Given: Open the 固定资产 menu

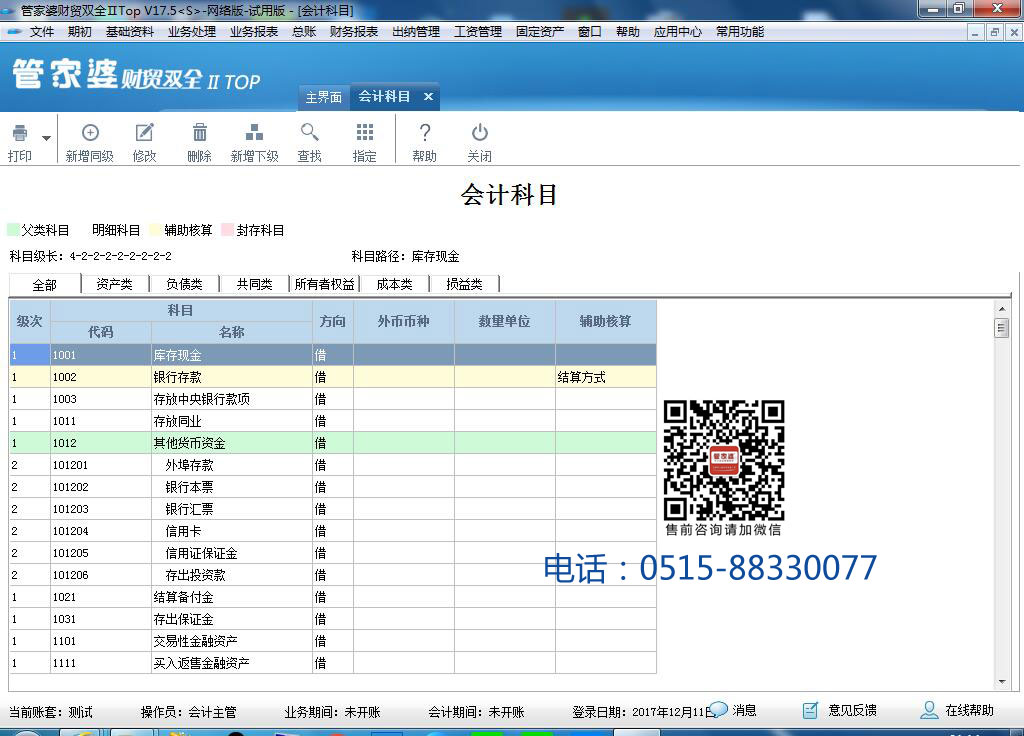Looking at the screenshot, I should pyautogui.click(x=540, y=31).
